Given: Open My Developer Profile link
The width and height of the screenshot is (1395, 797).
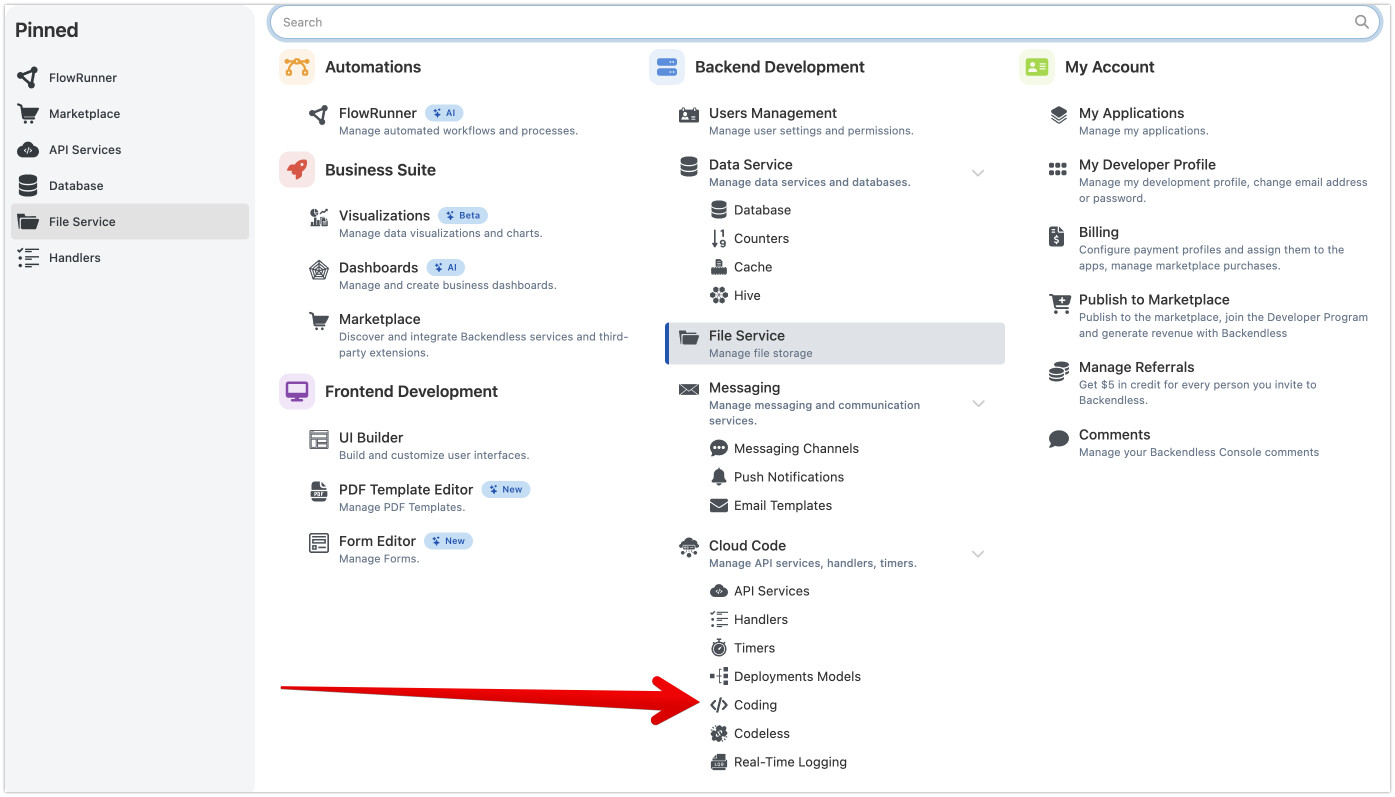Looking at the screenshot, I should (1147, 165).
